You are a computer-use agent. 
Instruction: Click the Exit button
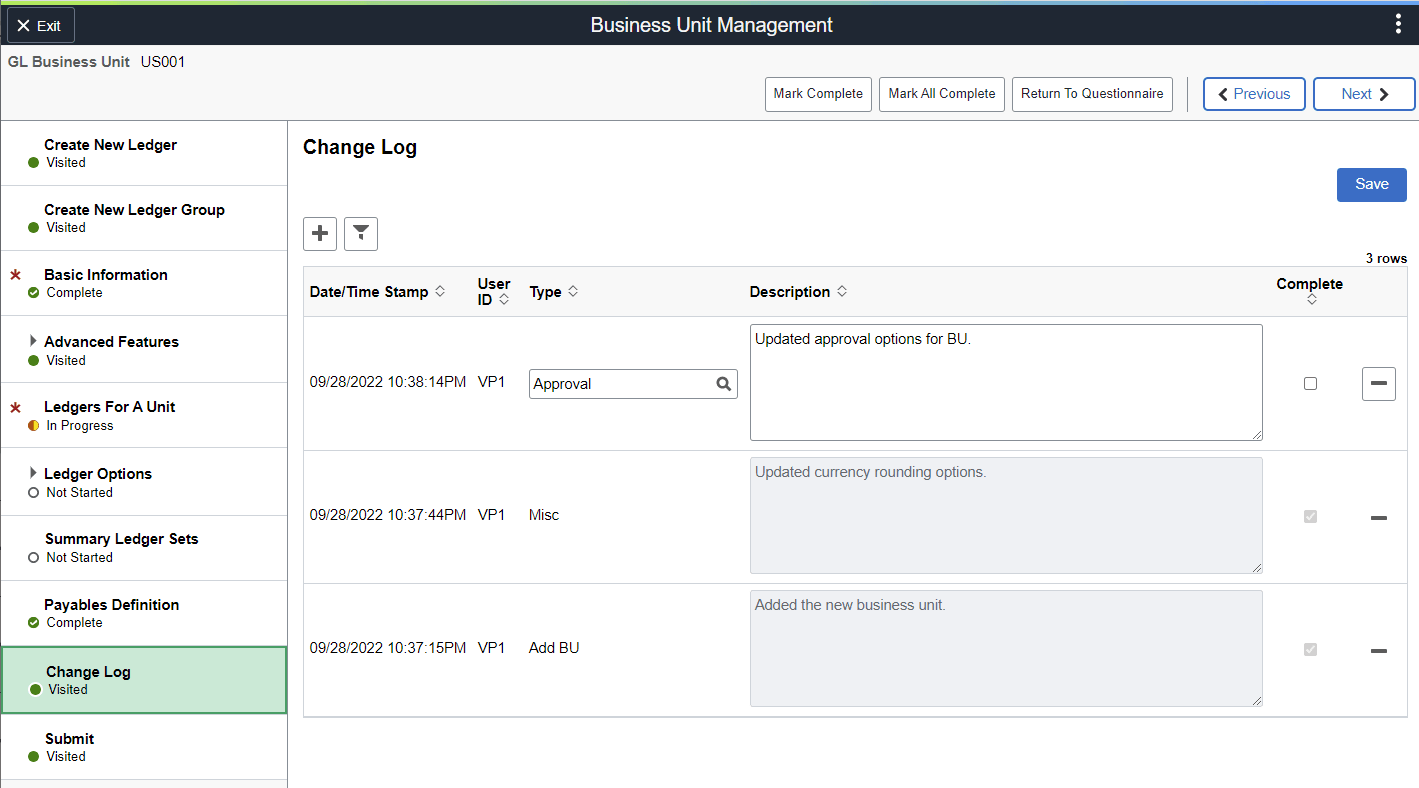click(40, 26)
